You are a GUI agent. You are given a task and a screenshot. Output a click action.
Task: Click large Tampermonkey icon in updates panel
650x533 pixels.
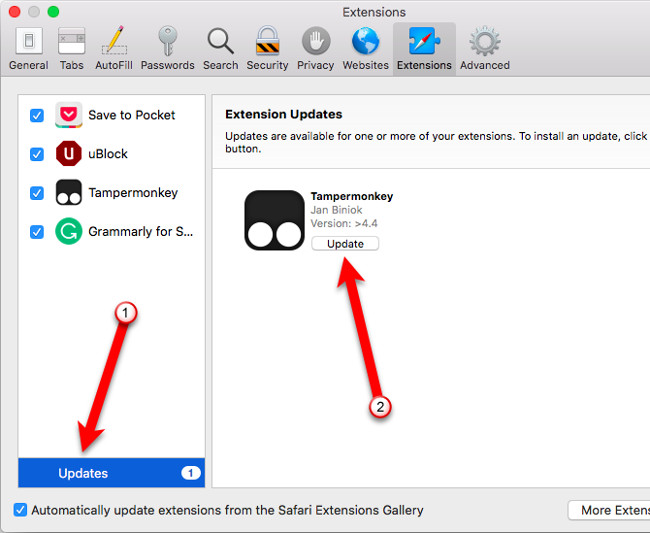(x=274, y=220)
